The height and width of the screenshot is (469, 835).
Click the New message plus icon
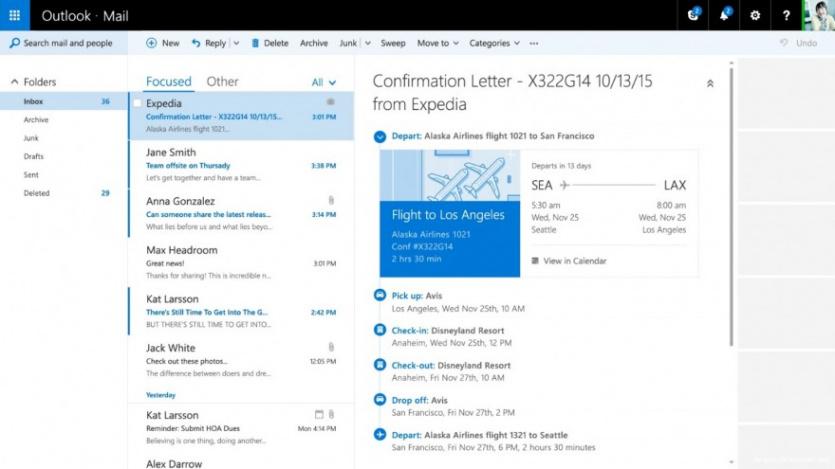(x=151, y=43)
